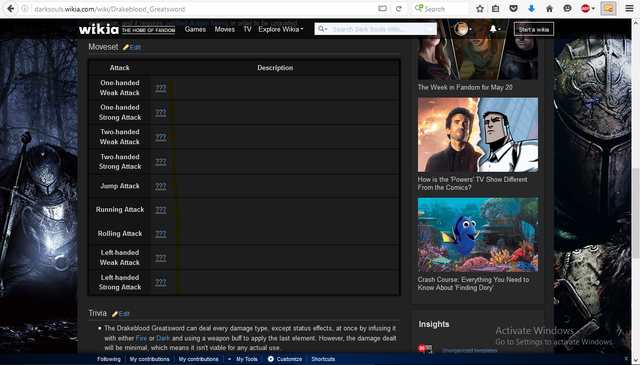Open the user avatar menu
The image size is (640, 365).
pos(463,29)
